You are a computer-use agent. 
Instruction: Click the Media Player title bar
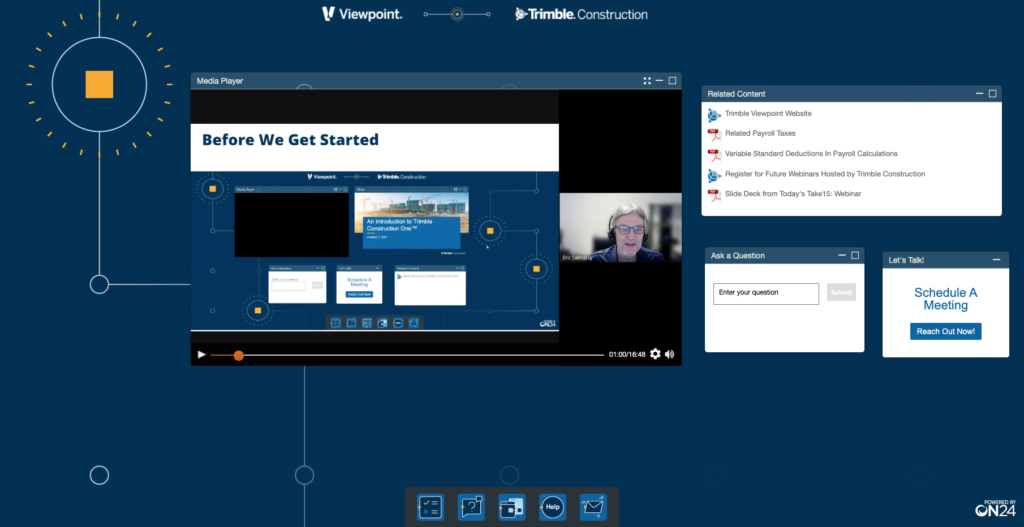click(436, 81)
